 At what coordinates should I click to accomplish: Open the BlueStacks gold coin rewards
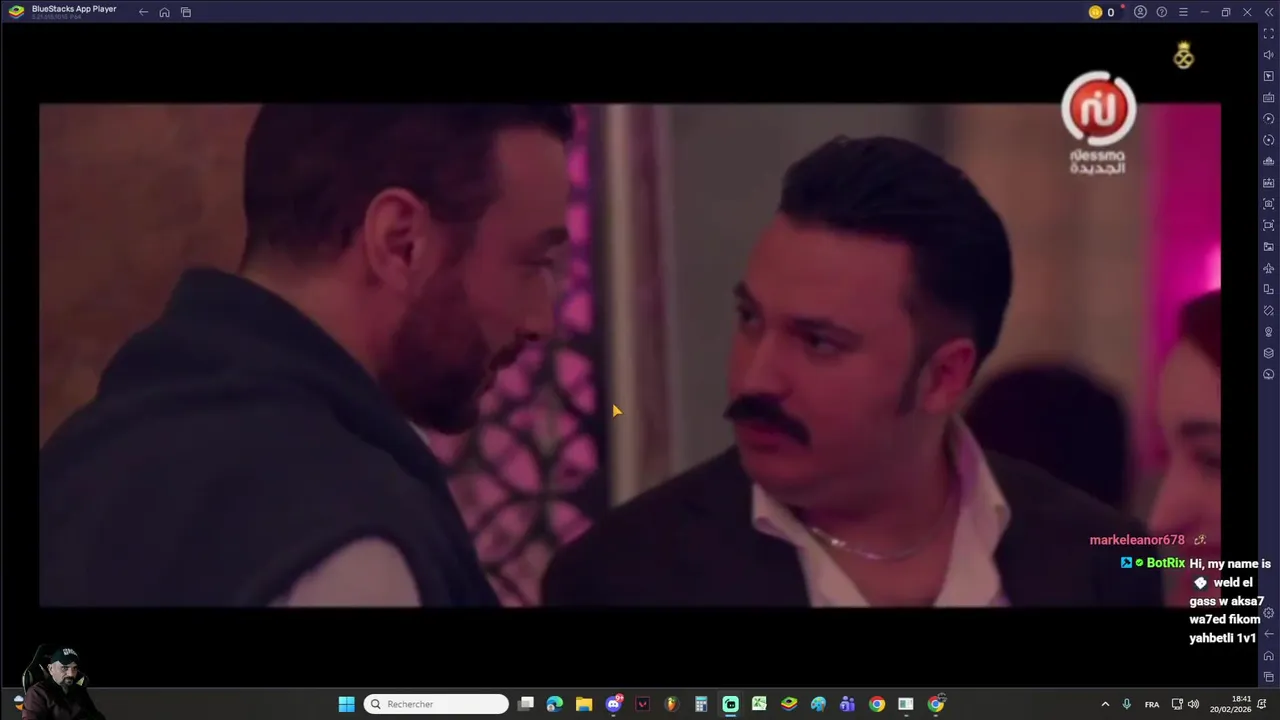[1095, 12]
